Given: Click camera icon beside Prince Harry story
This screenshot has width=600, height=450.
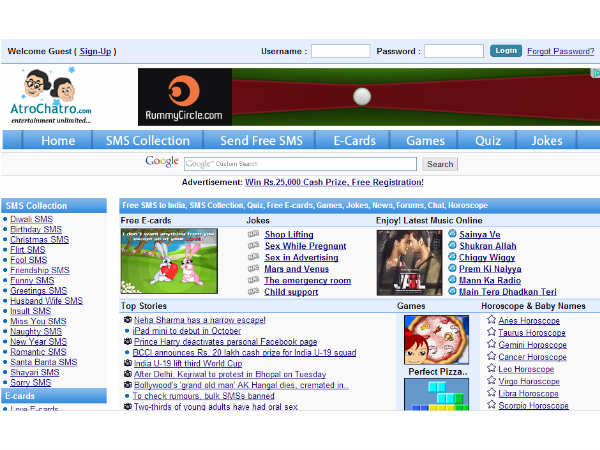Looking at the screenshot, I should [128, 341].
